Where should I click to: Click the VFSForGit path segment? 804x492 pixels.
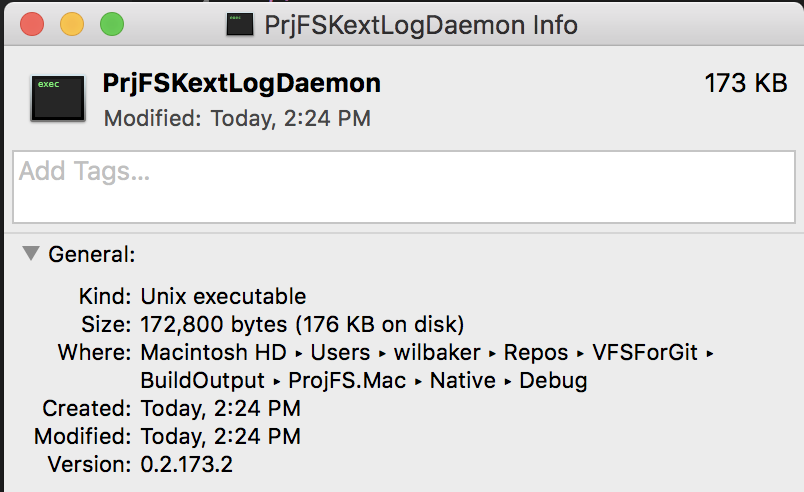pos(646,353)
